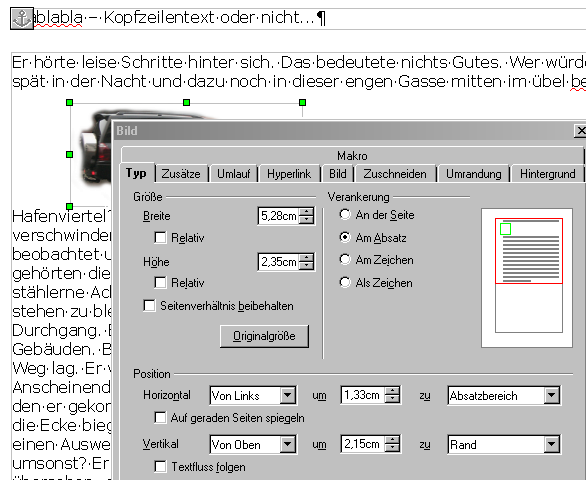
Task: Click the Vertikal offset 2,15cm field
Action: coord(363,444)
